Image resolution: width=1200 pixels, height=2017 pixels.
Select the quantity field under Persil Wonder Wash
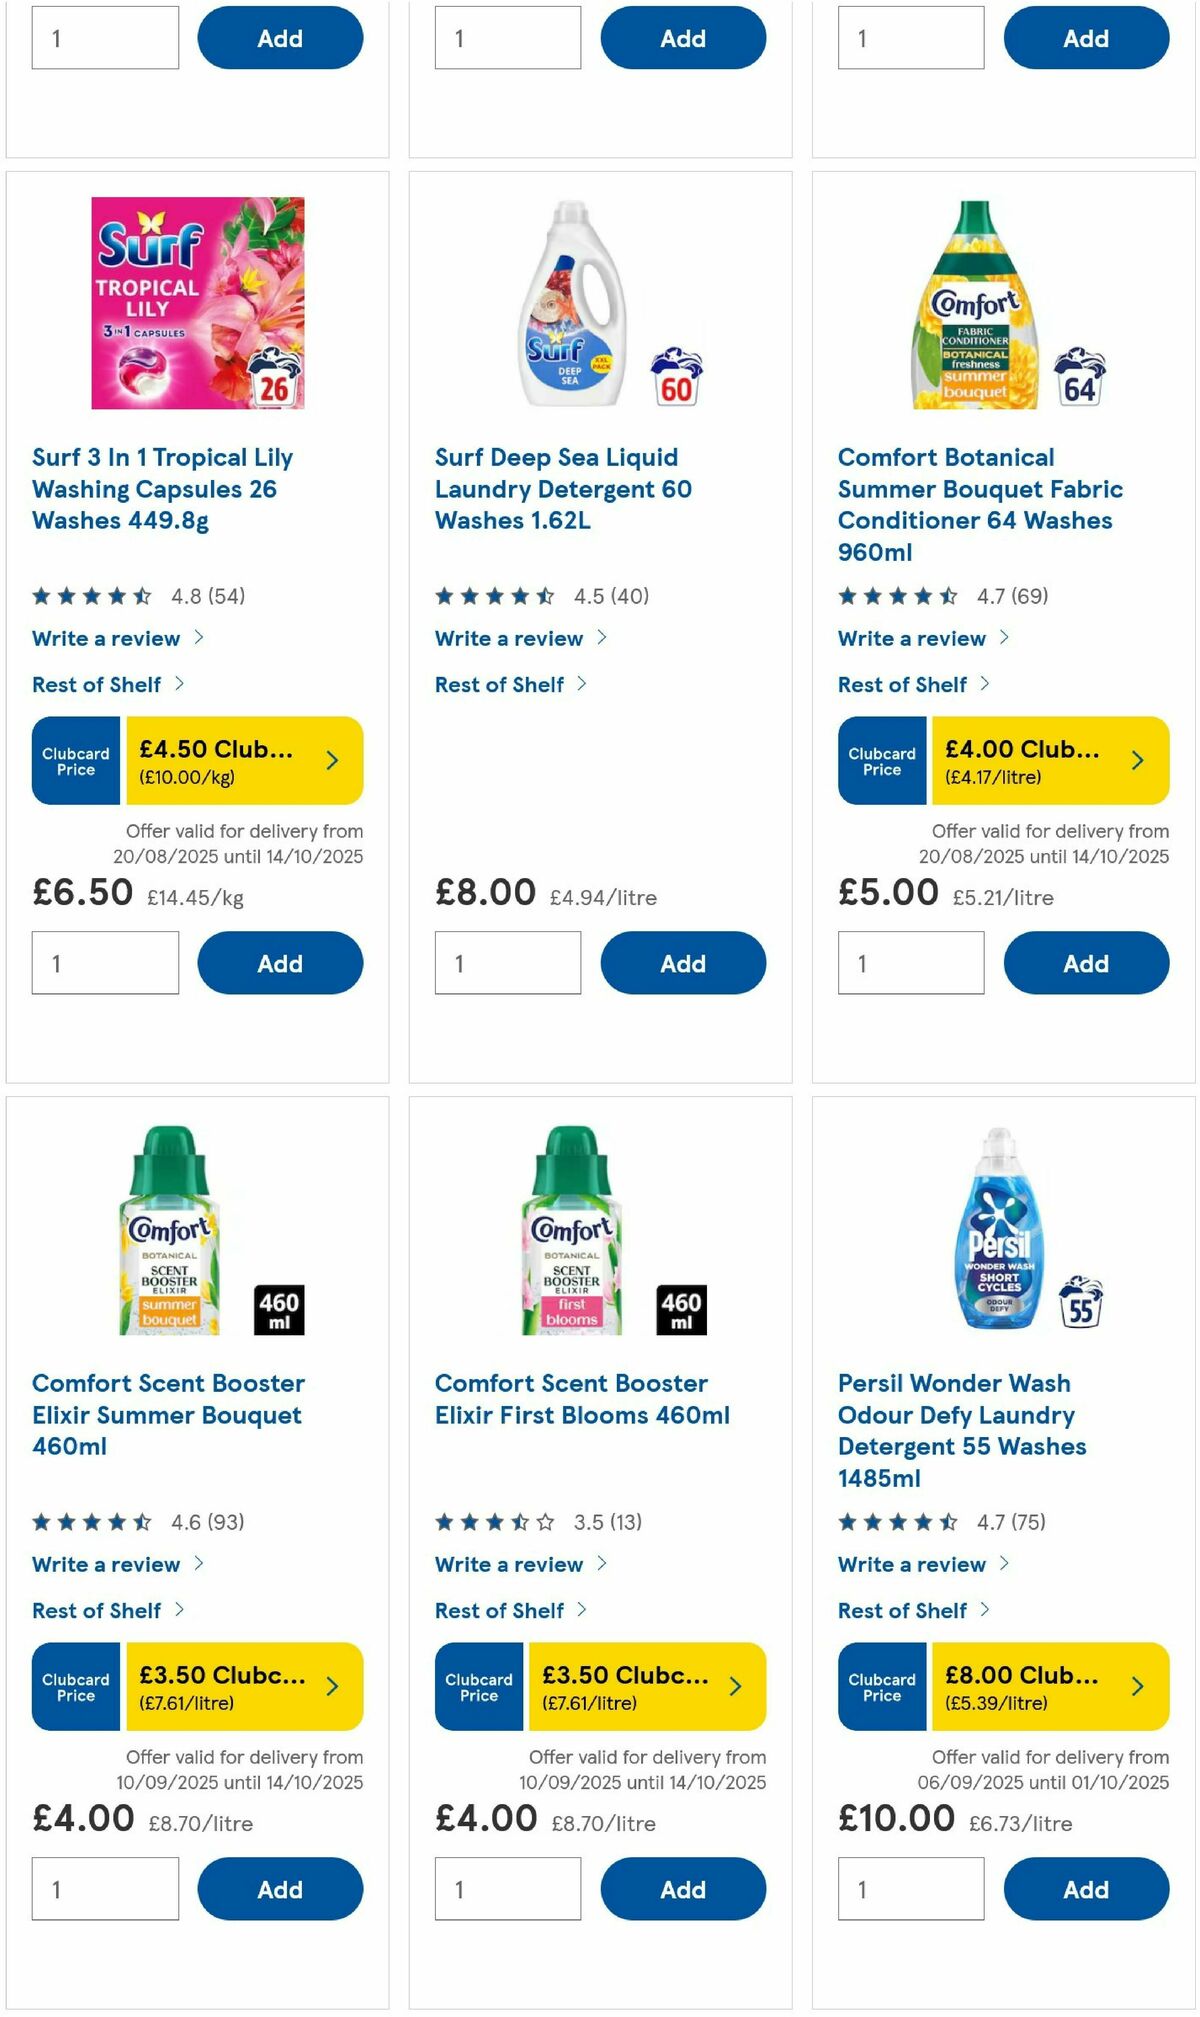pos(911,1888)
